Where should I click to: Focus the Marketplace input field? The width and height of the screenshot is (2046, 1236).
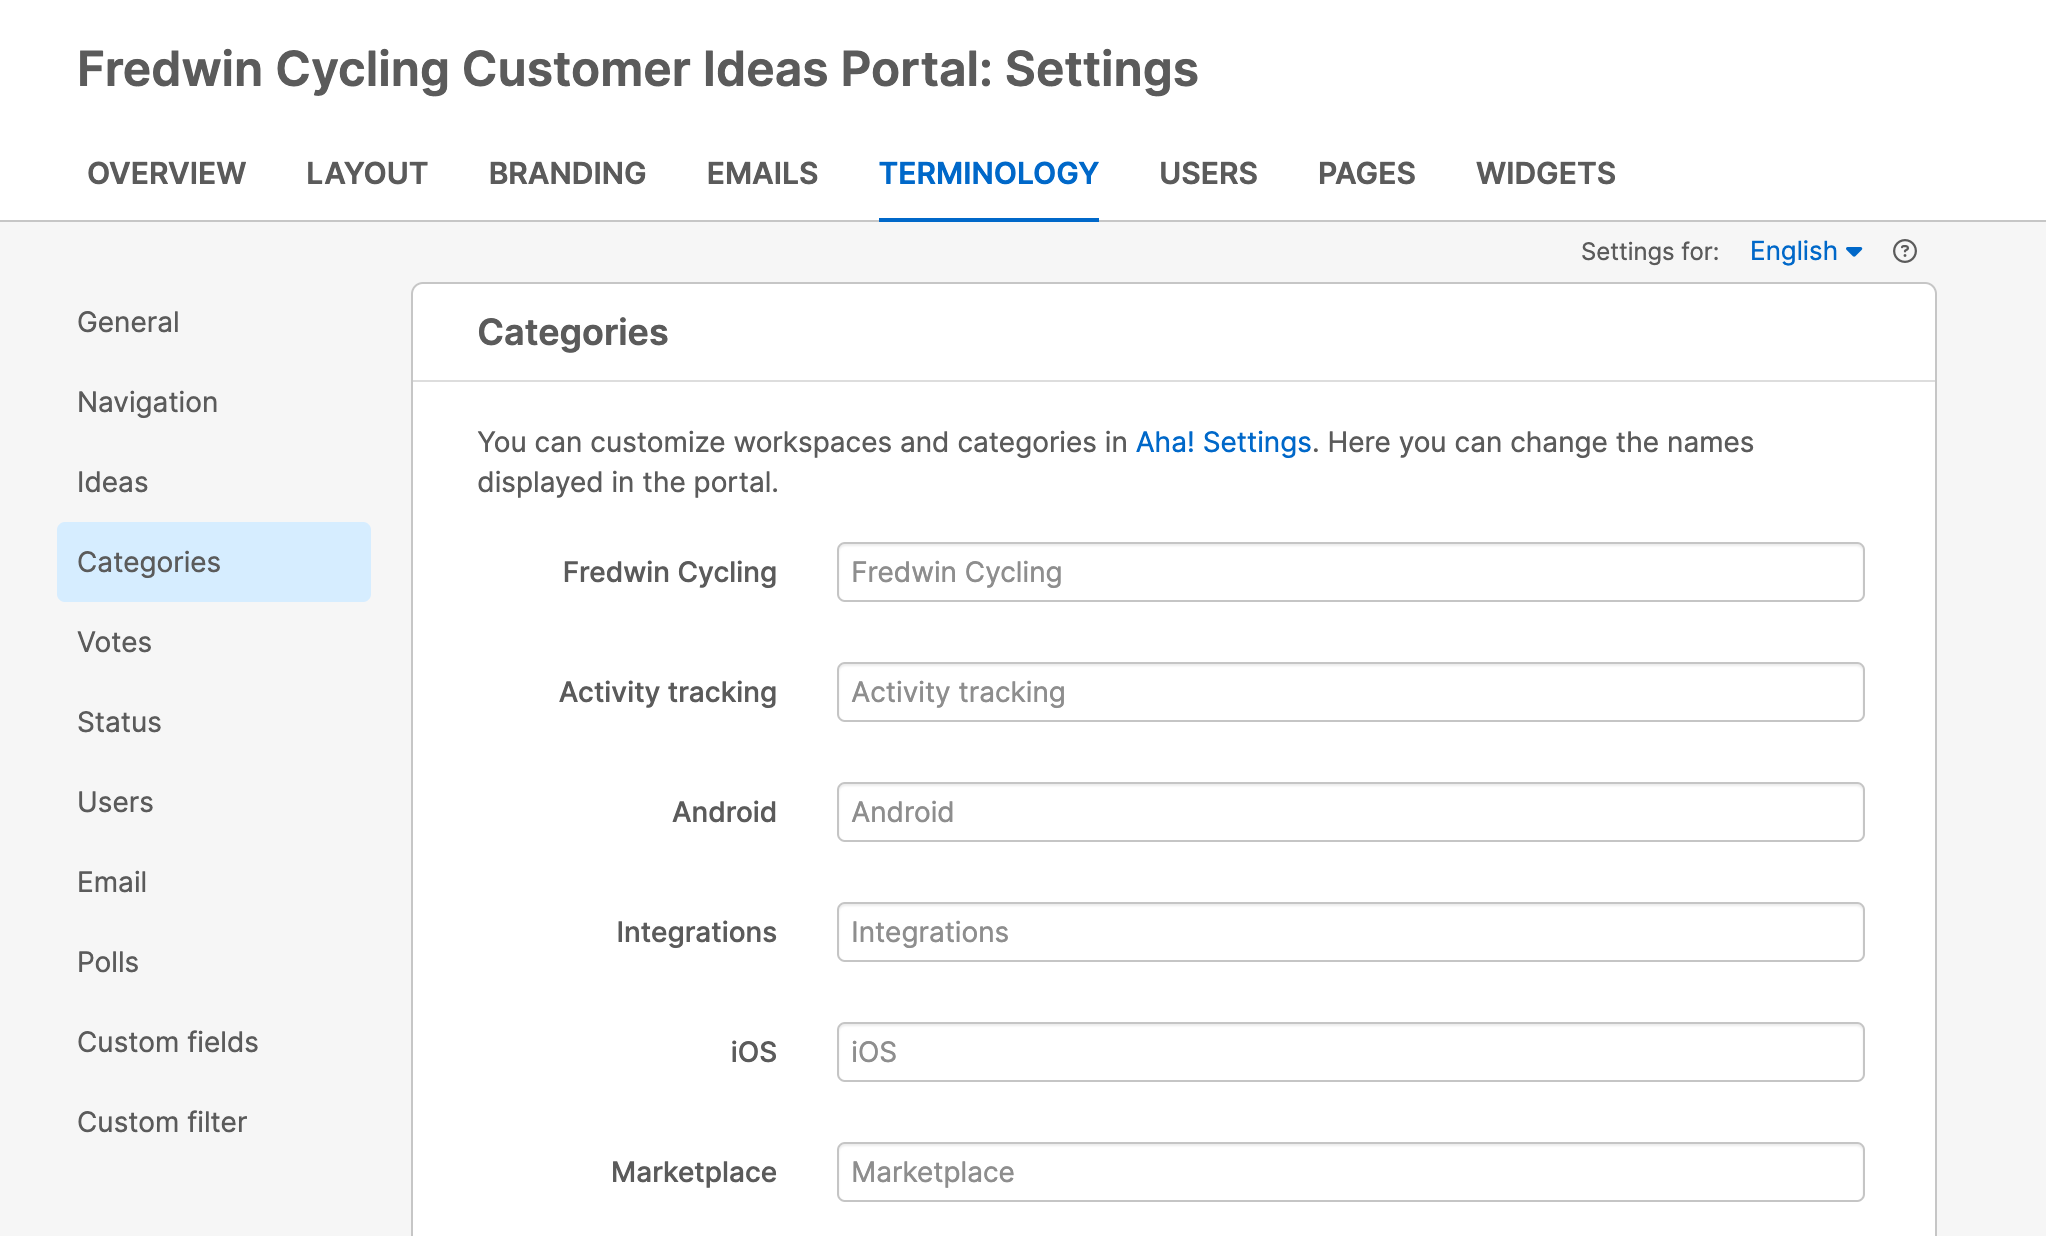click(x=1350, y=1172)
